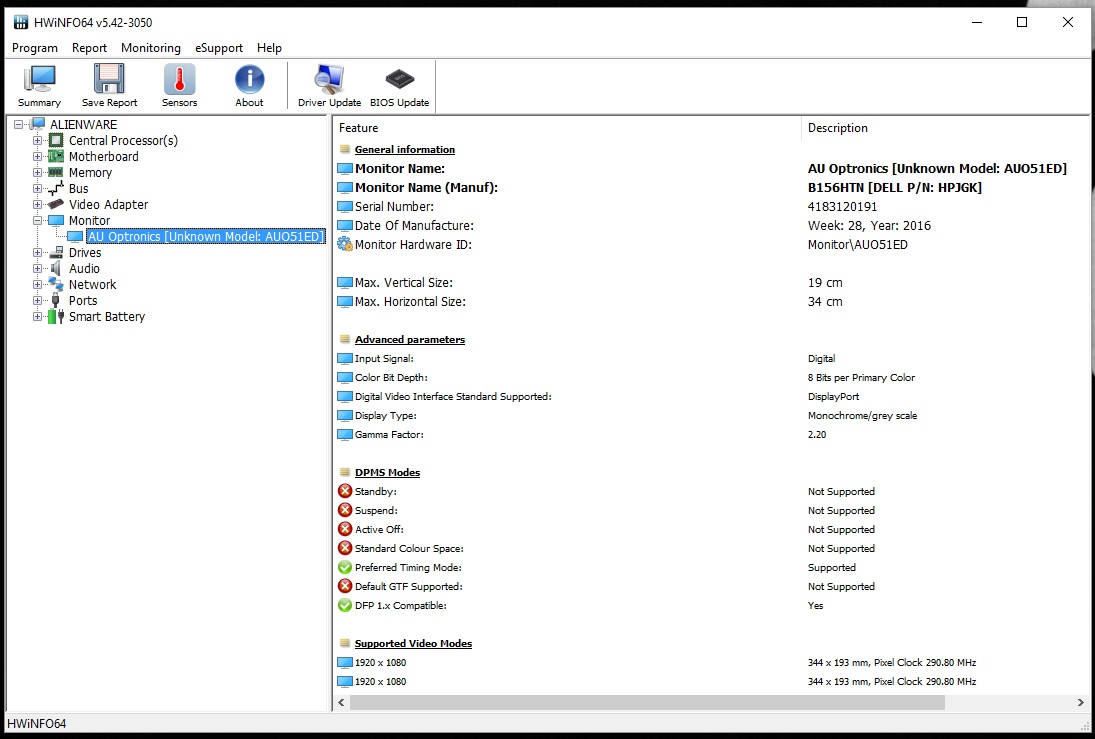Click the ALIENWARE computer icon in tree
Viewport: 1095px width, 739px height.
tap(39, 124)
